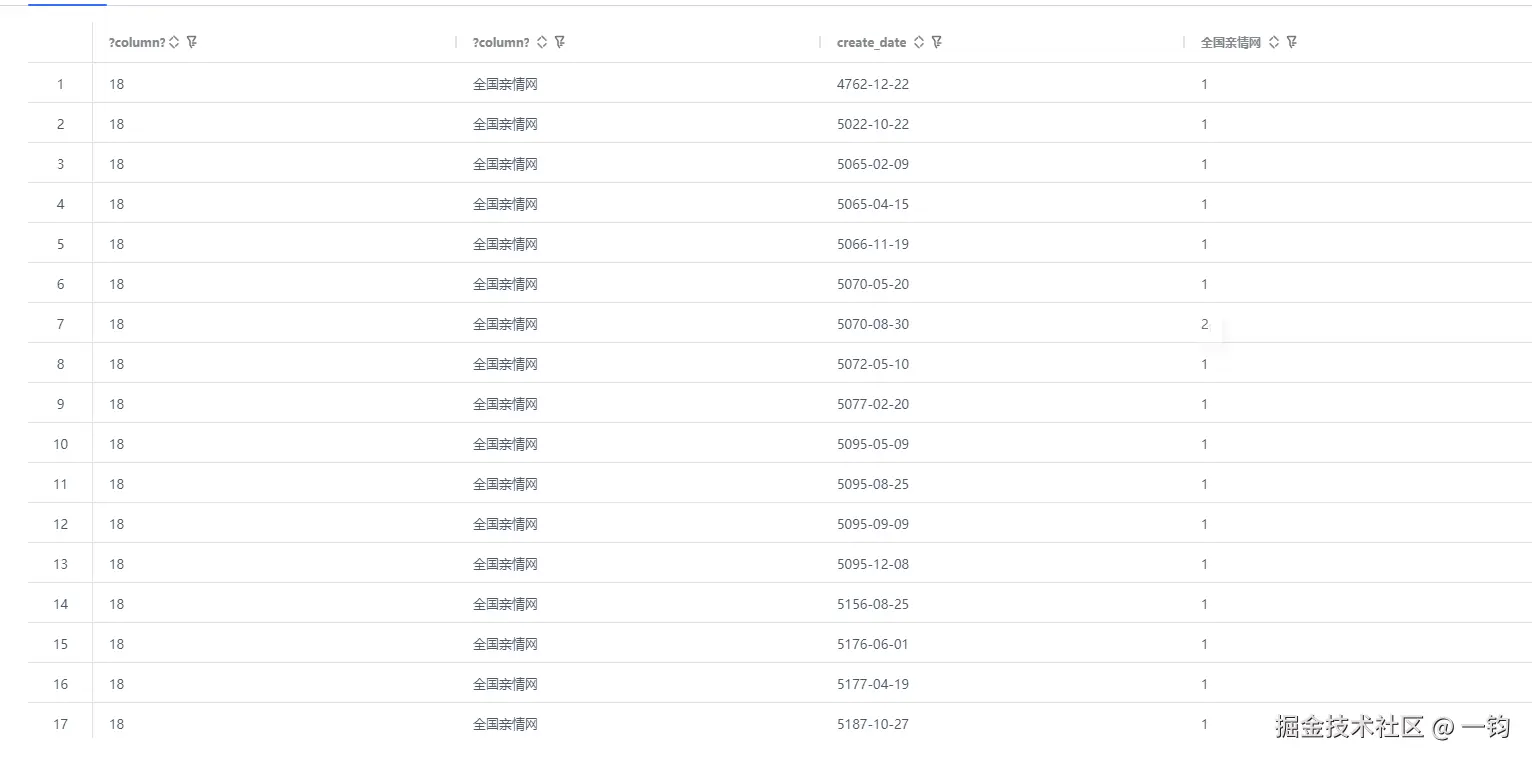Sort using the 全国亲情网 sort arrows

coord(1273,41)
